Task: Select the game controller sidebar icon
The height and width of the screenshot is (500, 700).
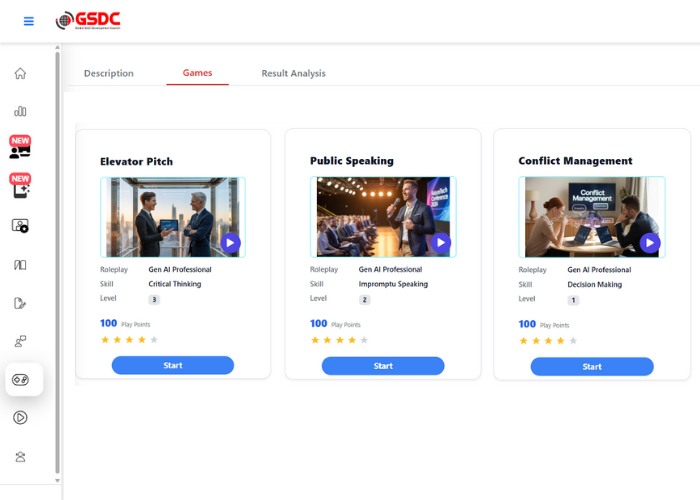Action: point(21,379)
